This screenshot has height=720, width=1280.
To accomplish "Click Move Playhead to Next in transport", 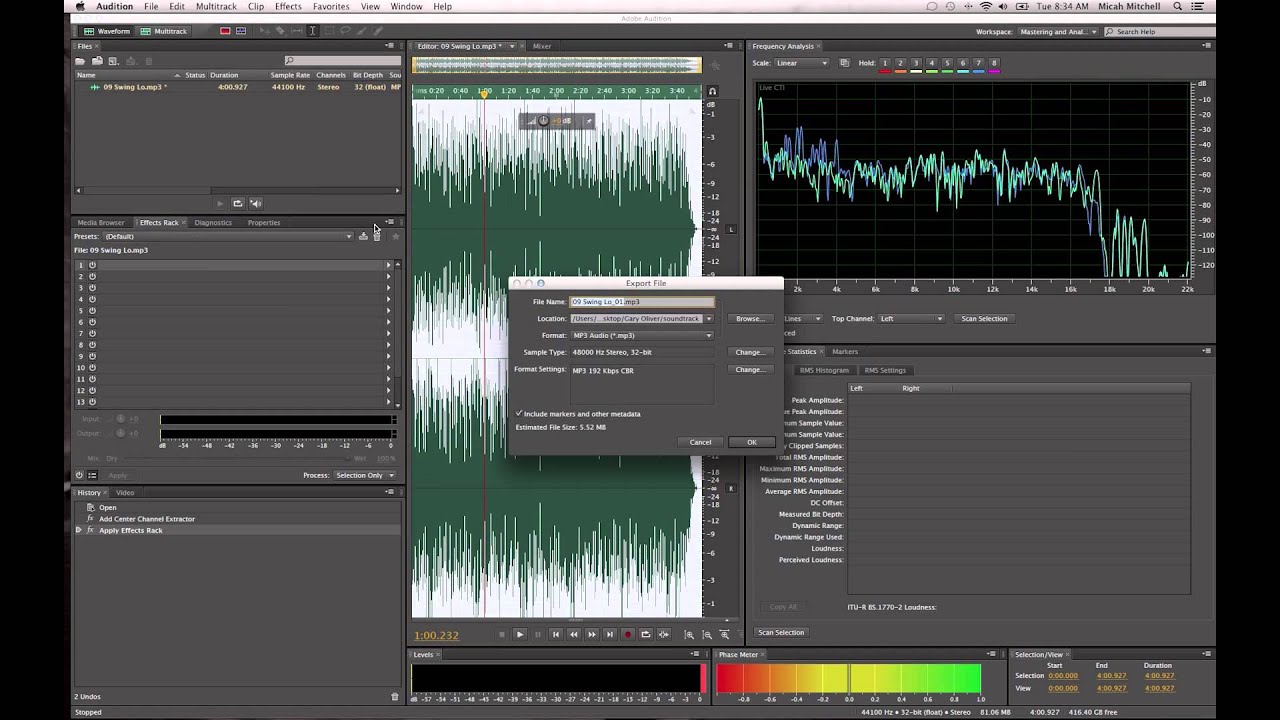I will pos(610,634).
